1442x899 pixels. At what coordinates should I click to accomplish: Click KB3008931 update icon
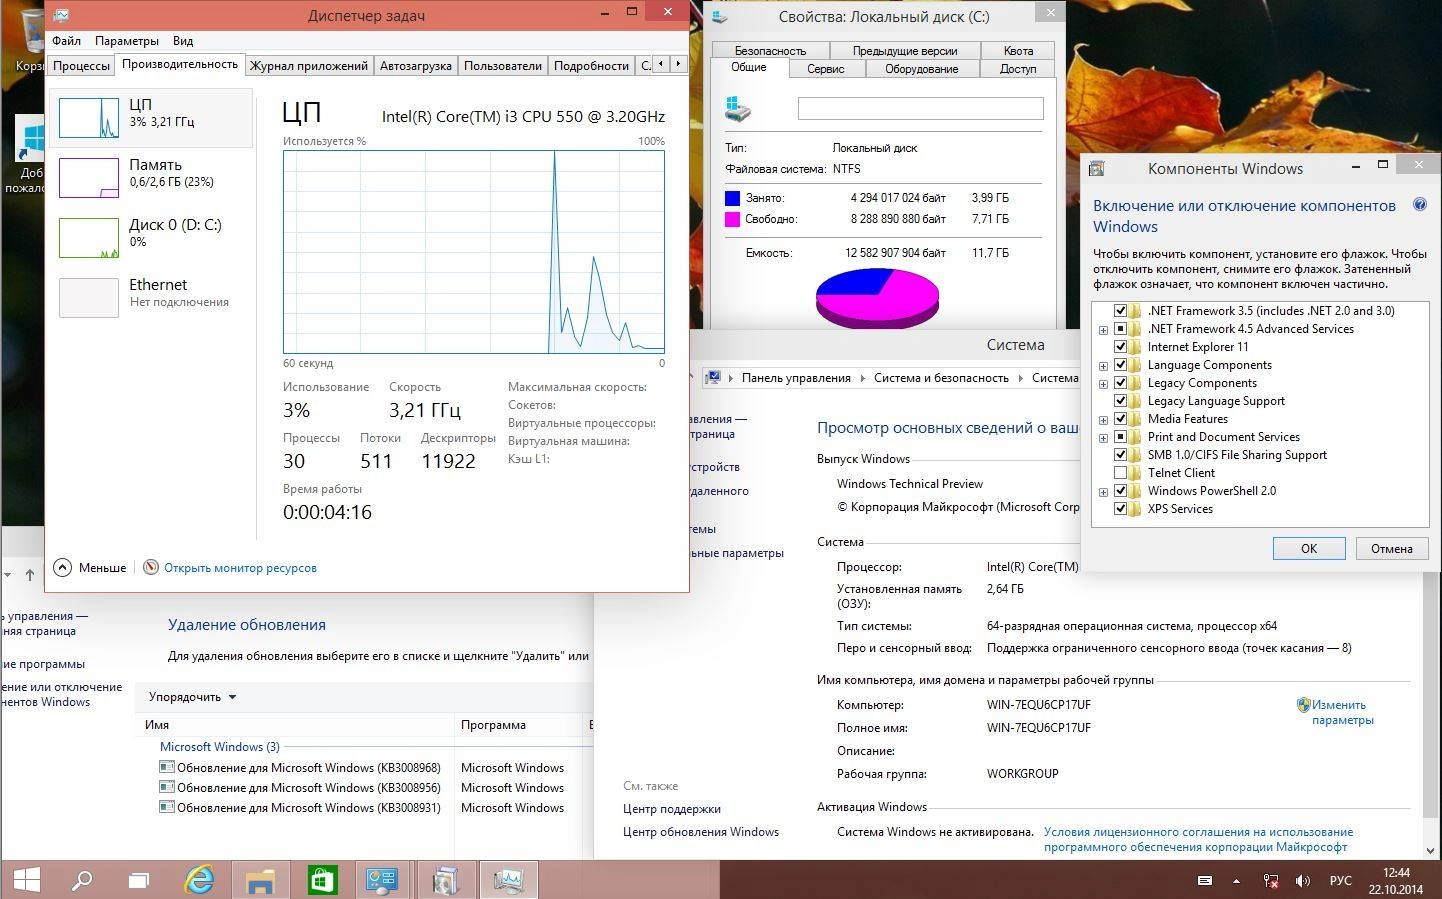[x=167, y=807]
